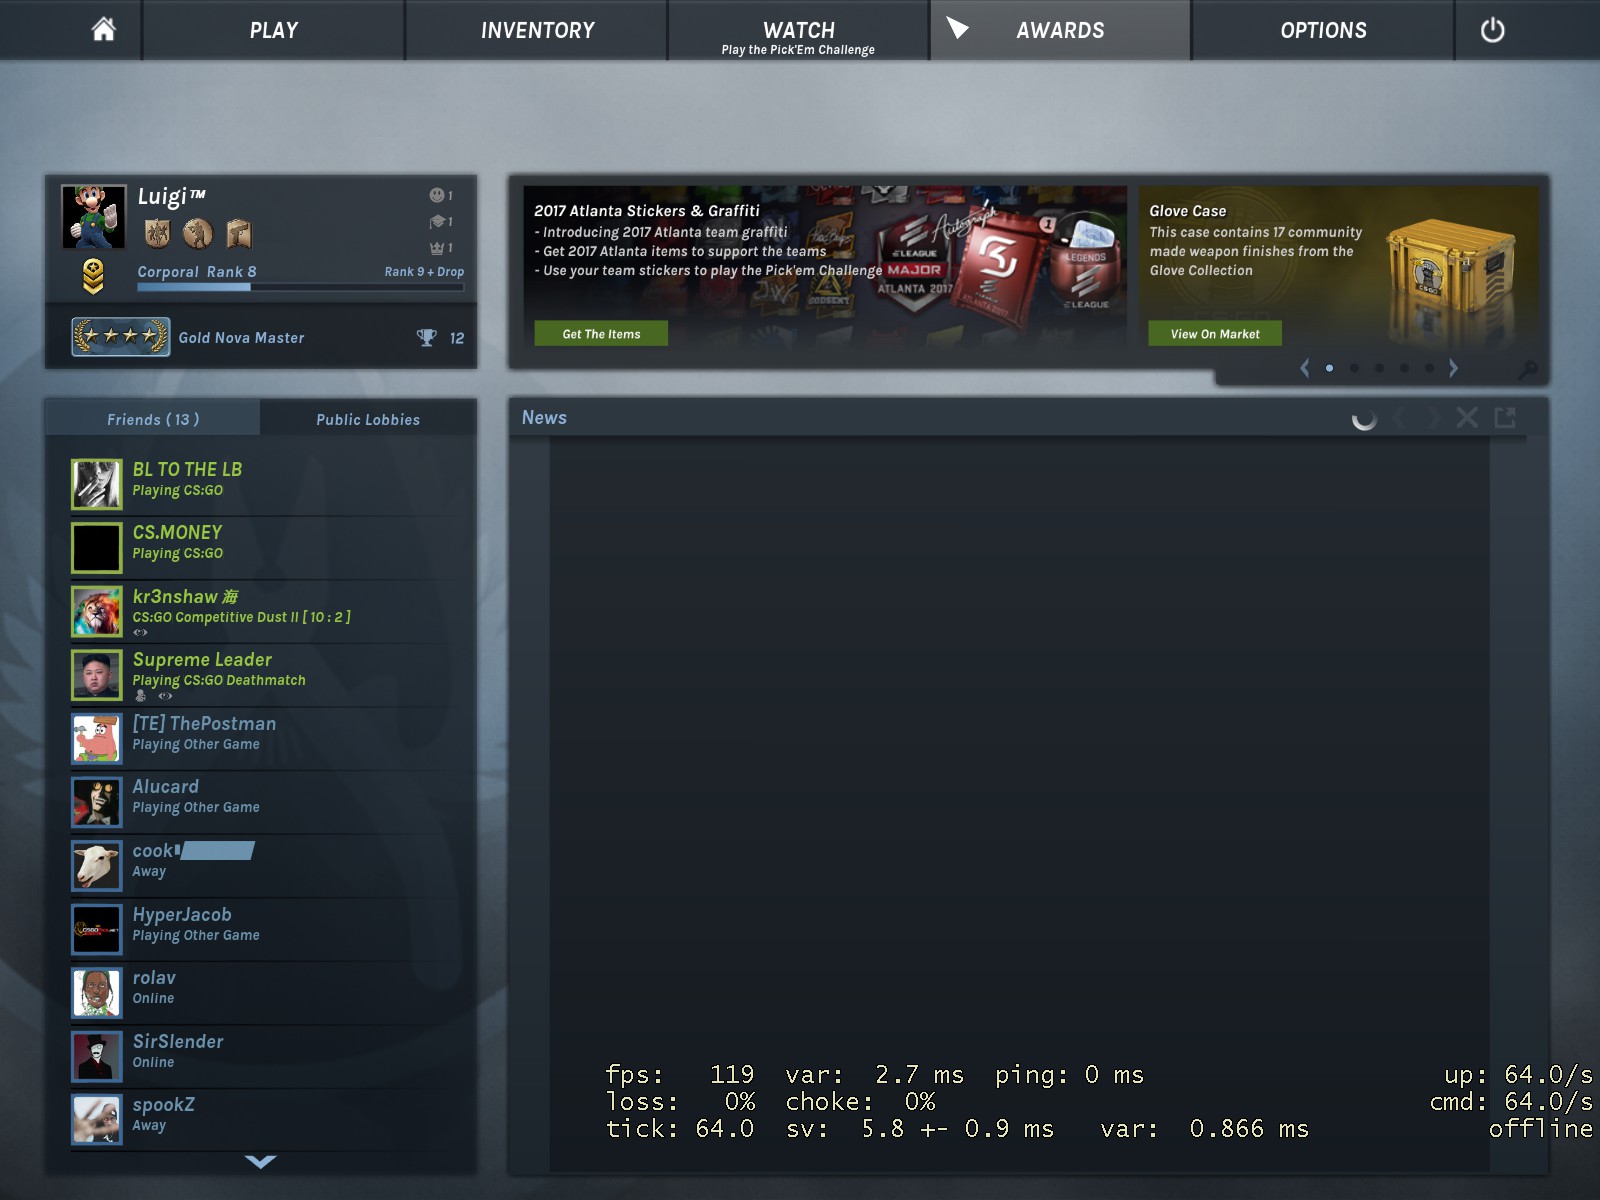This screenshot has width=1600, height=1200.
Task: Open the PLAY menu
Action: pos(274,30)
